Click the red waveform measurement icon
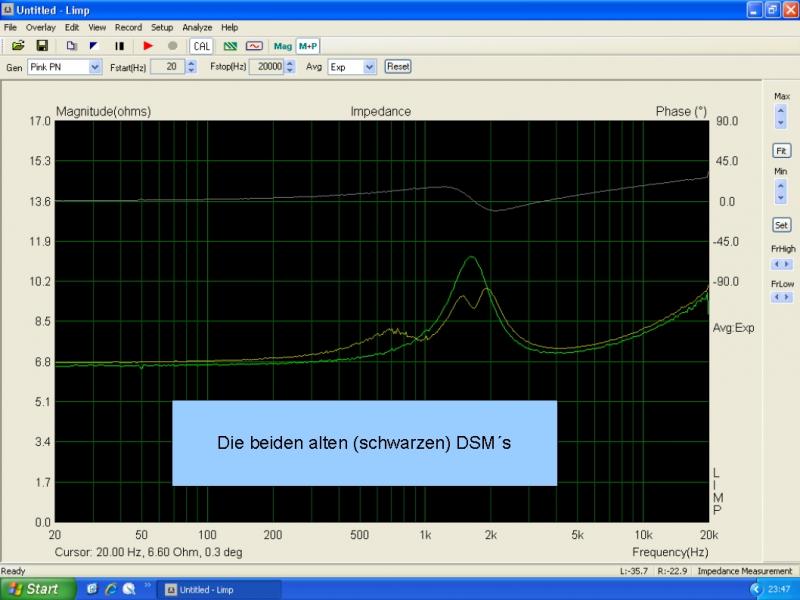800x600 pixels. [254, 46]
